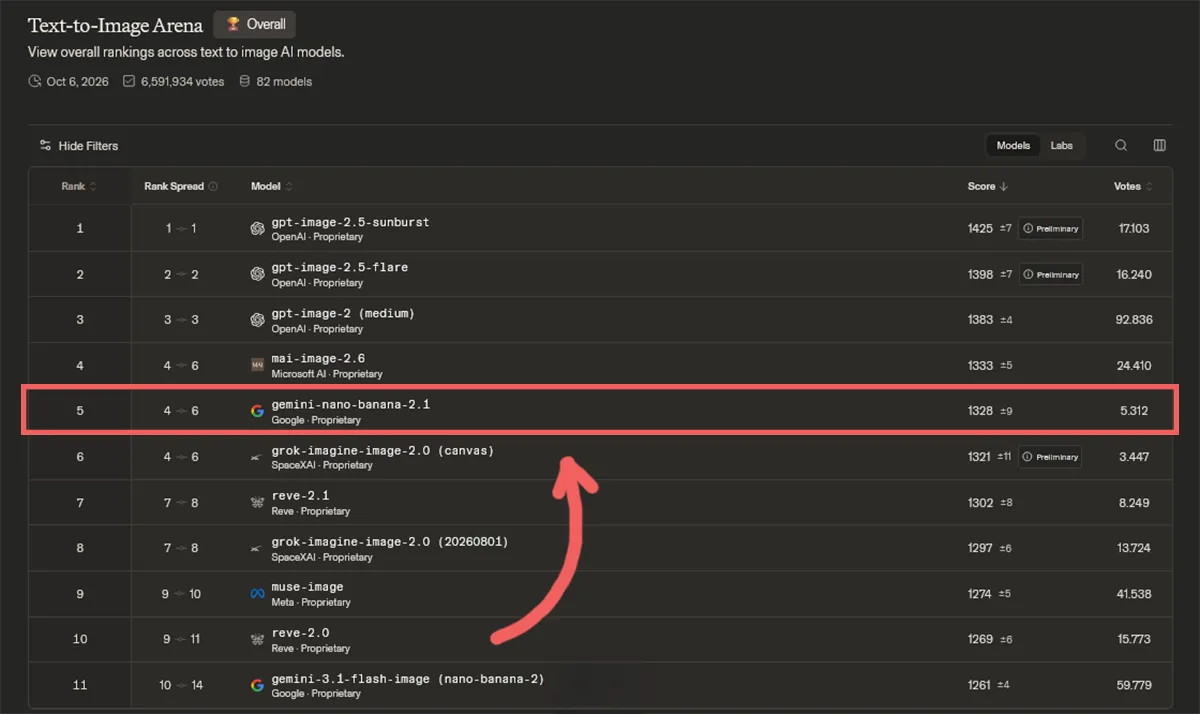1200x714 pixels.
Task: Sort the table by Votes column
Action: click(1133, 187)
